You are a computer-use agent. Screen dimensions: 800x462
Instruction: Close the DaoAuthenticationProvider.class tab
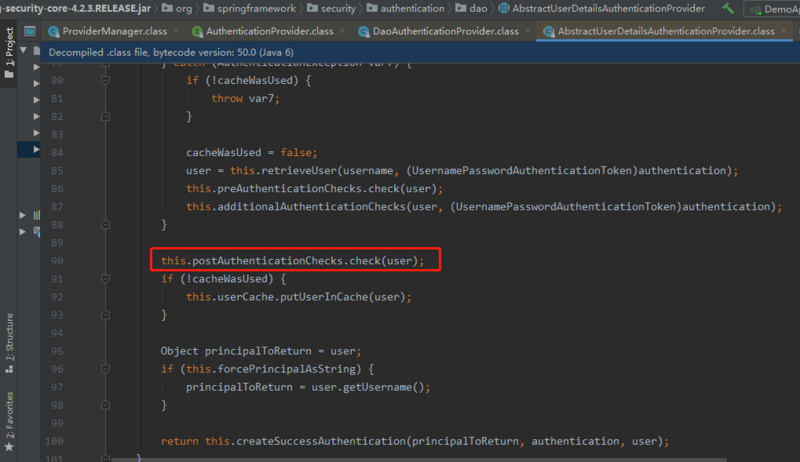pos(527,31)
